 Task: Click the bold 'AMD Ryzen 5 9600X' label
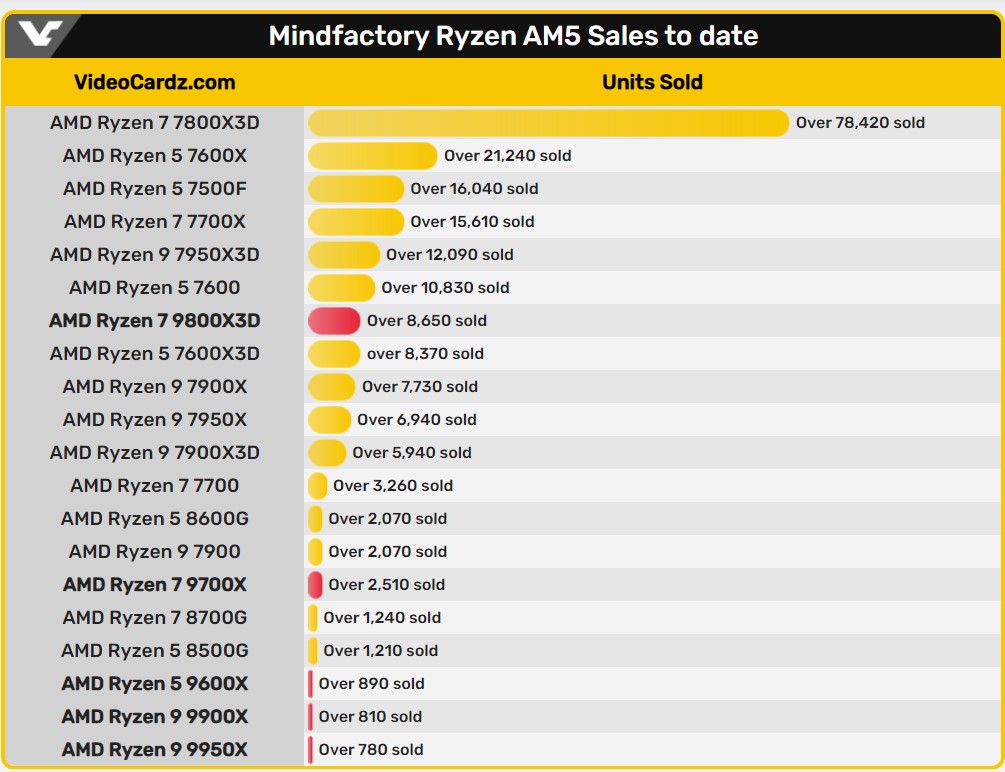coord(154,684)
